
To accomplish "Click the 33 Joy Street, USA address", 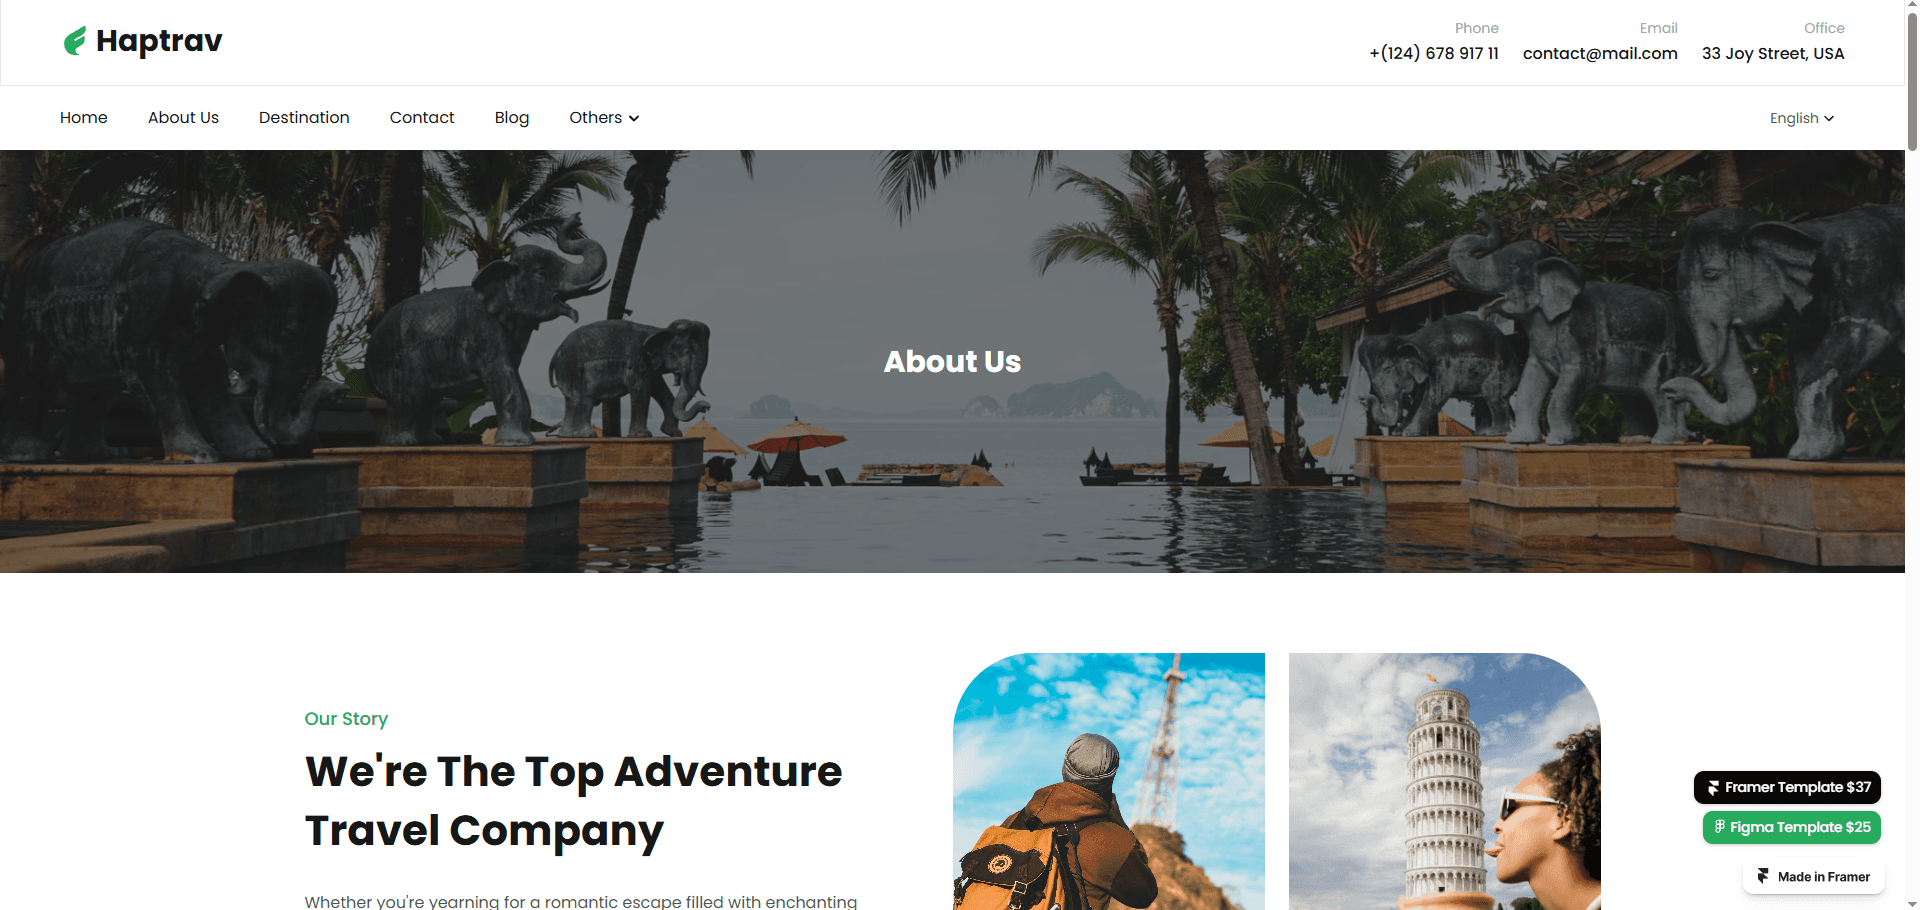I will (1773, 53).
